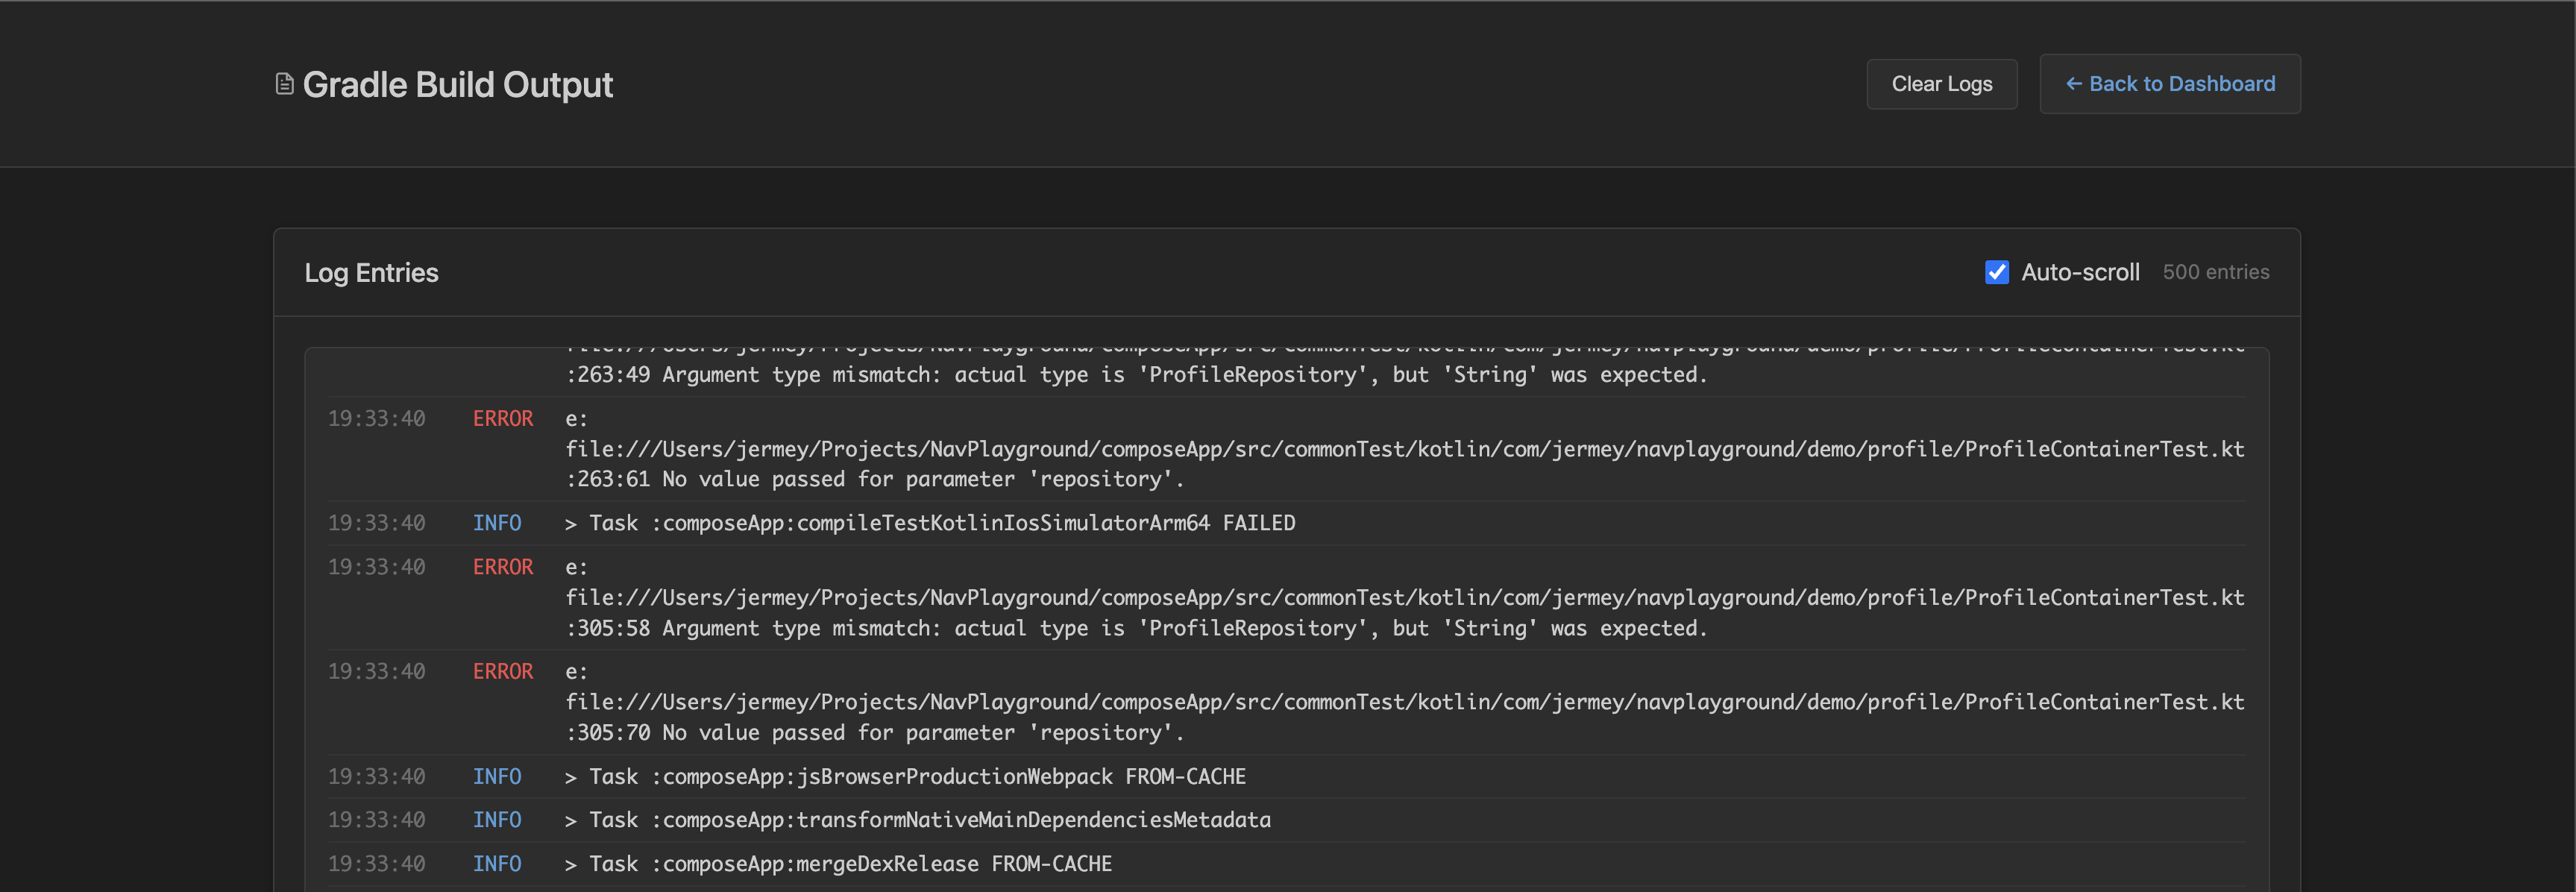Click the document icon beside Gradle Build Output title
The height and width of the screenshot is (892, 2576).
click(285, 83)
